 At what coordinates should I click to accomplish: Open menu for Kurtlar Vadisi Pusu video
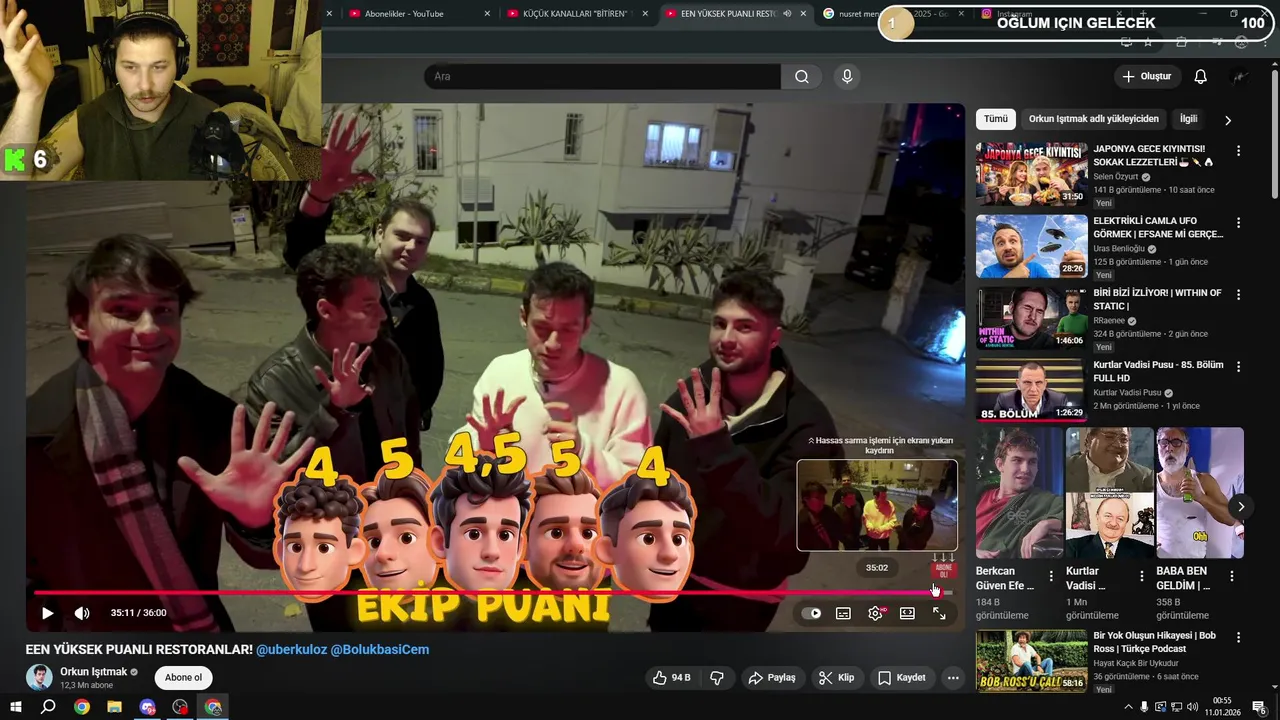(x=1238, y=367)
